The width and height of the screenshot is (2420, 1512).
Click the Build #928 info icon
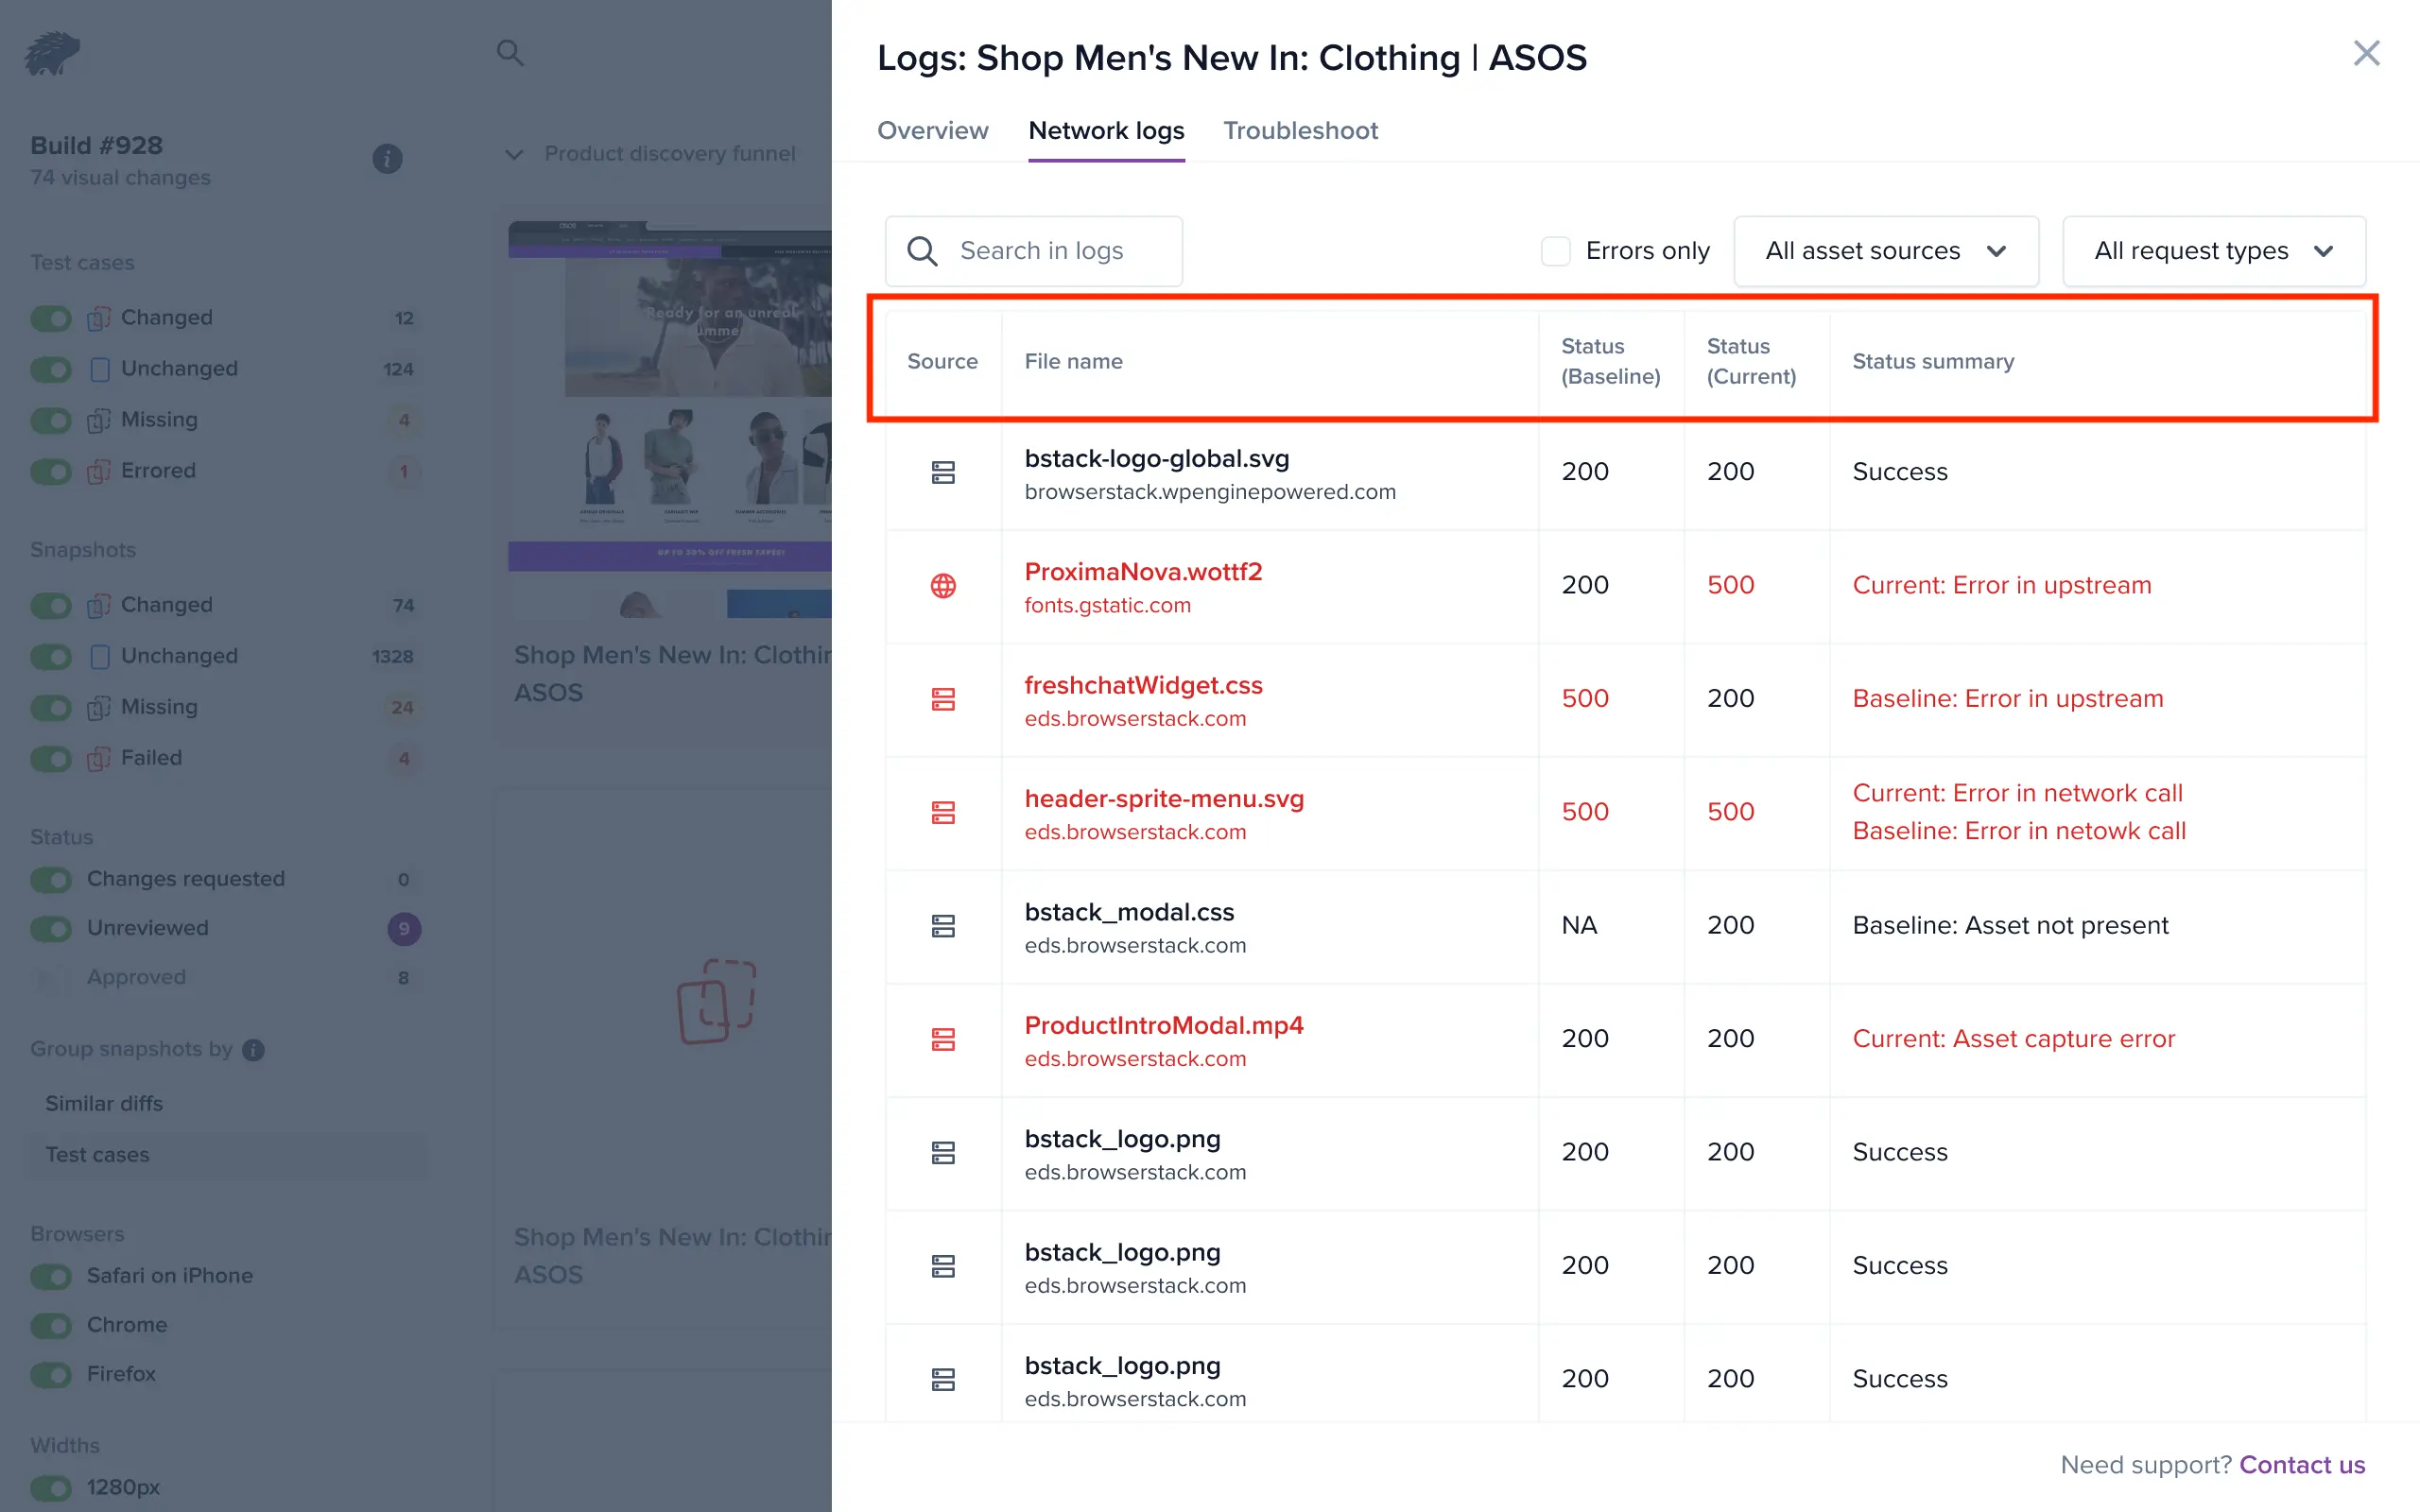tap(387, 159)
